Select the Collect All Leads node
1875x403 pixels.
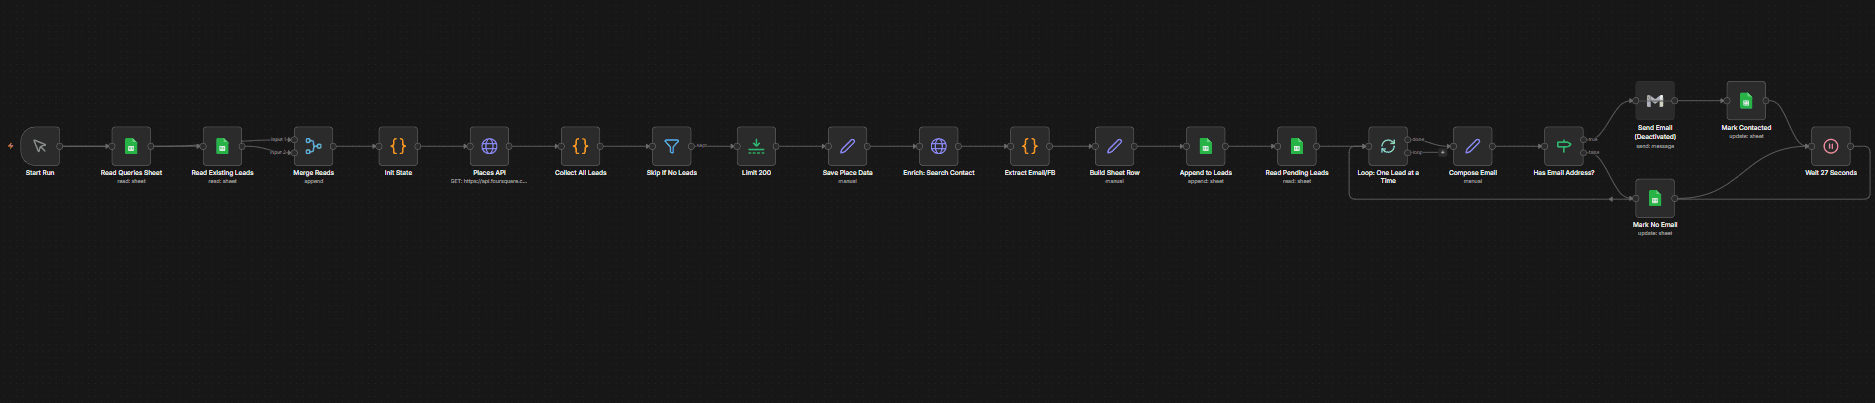580,146
